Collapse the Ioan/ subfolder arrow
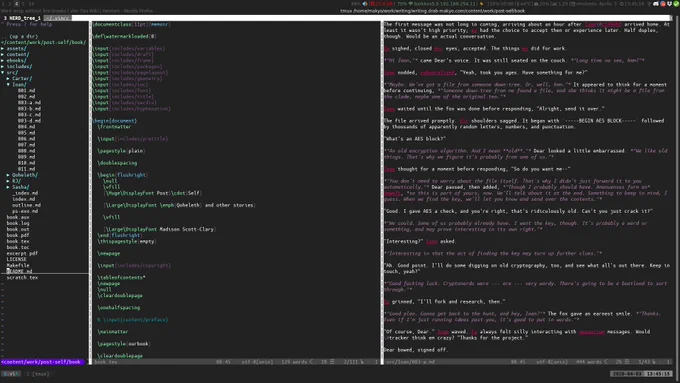This screenshot has height=383, width=680. 8,85
